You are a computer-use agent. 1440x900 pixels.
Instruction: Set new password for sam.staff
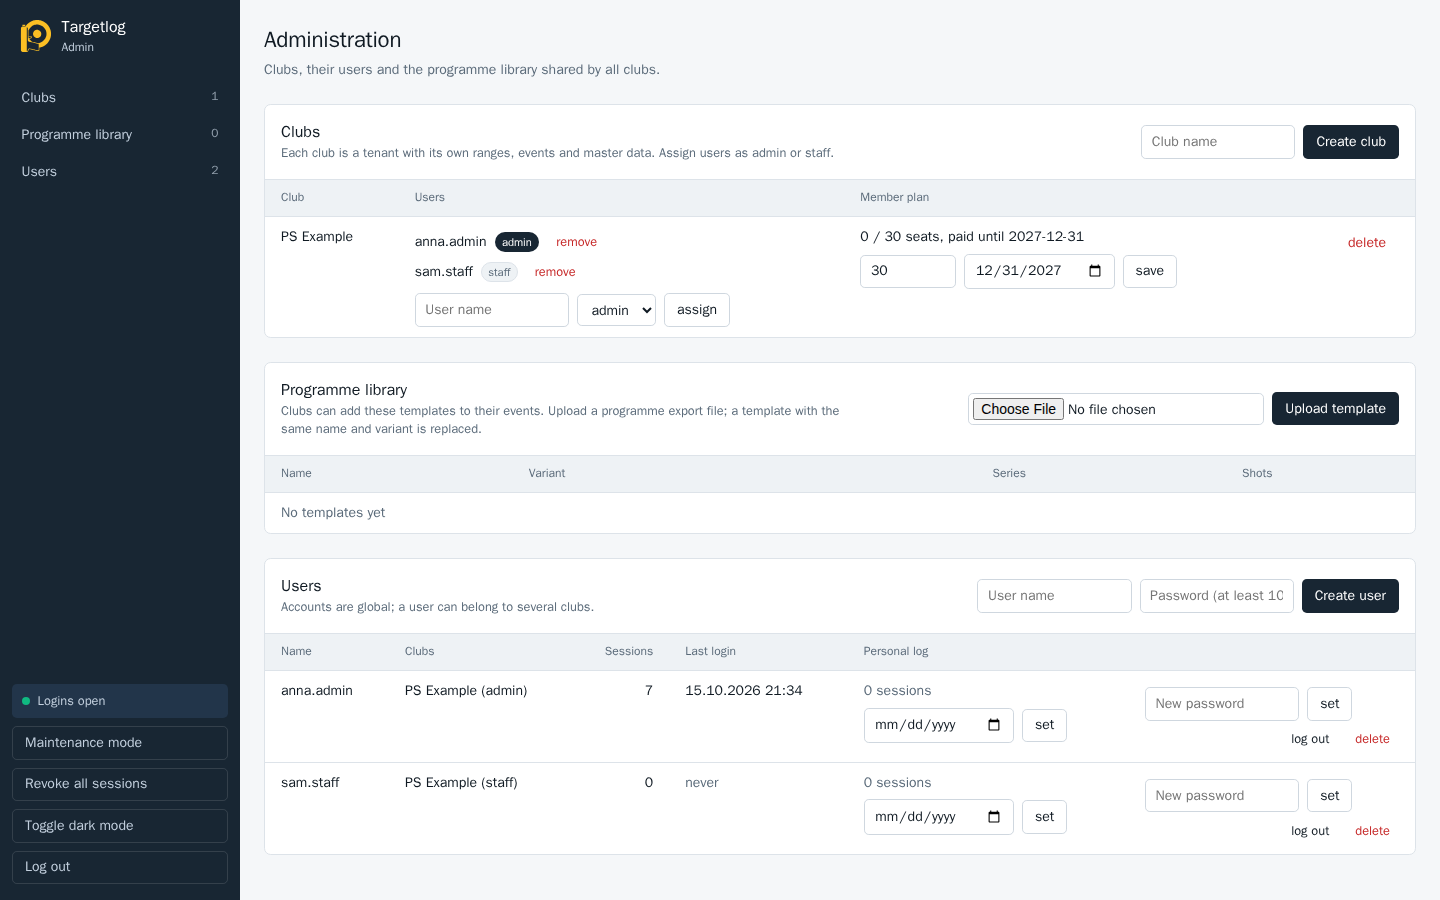tap(1329, 796)
